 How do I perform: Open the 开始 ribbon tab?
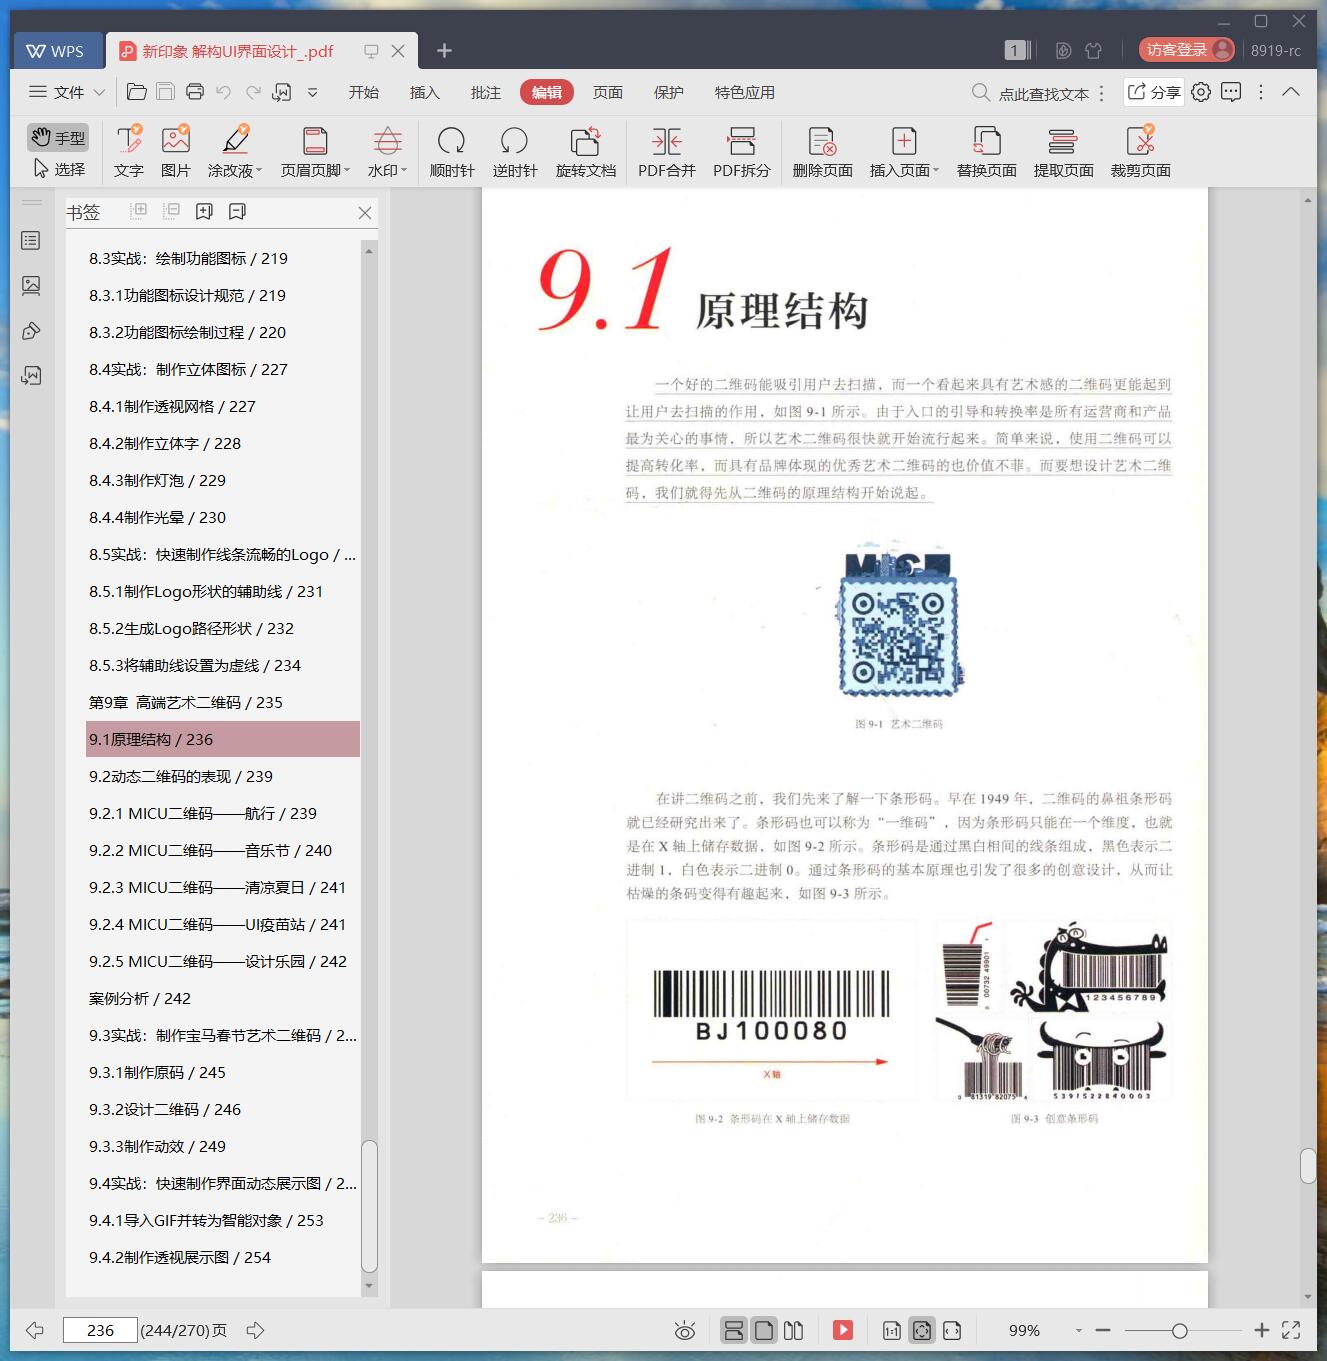[x=364, y=92]
